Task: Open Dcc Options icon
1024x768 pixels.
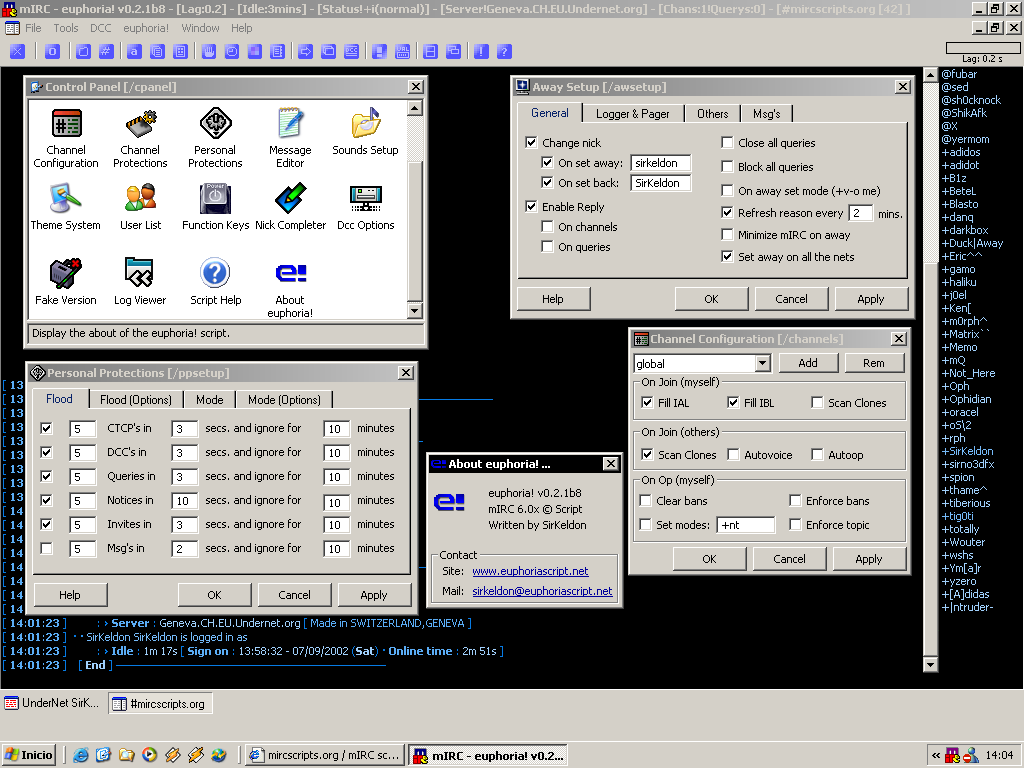Action: (366, 206)
